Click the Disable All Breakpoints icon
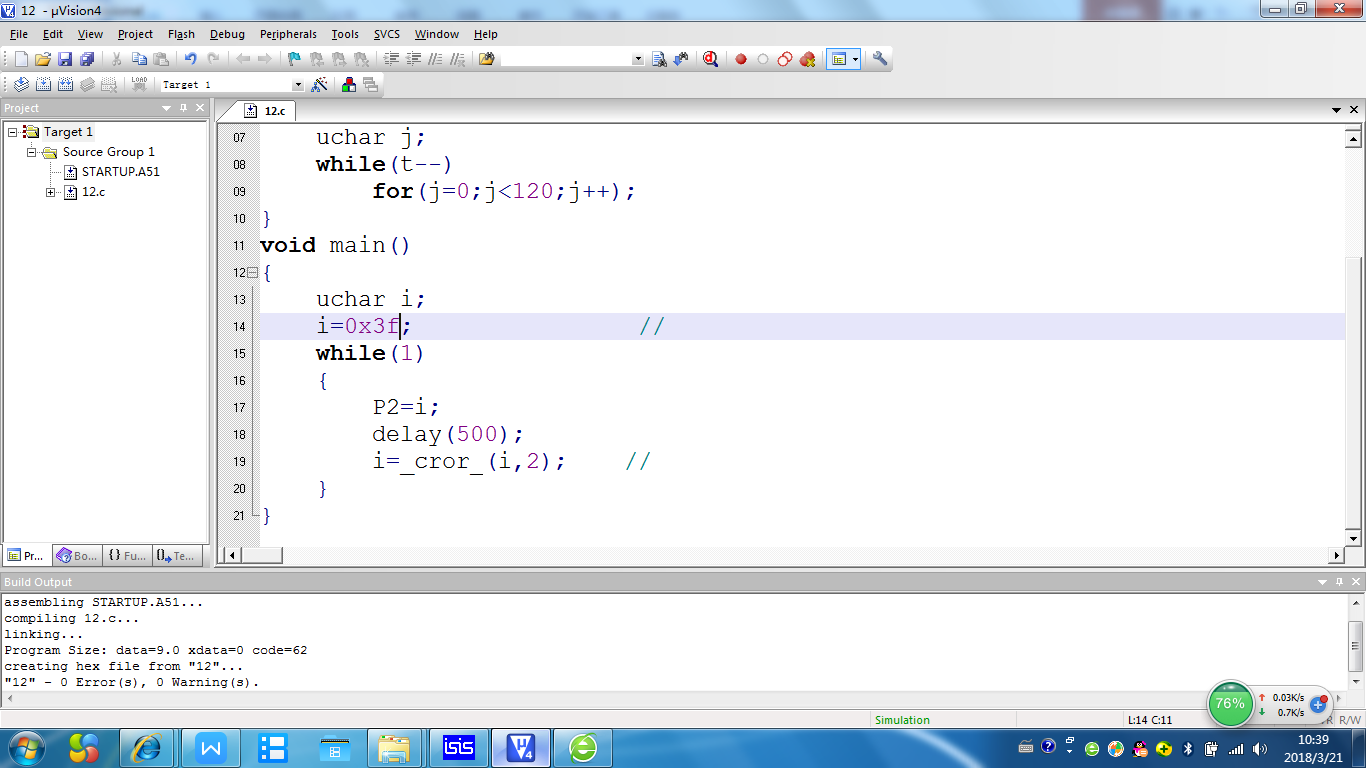The image size is (1366, 768). point(785,59)
